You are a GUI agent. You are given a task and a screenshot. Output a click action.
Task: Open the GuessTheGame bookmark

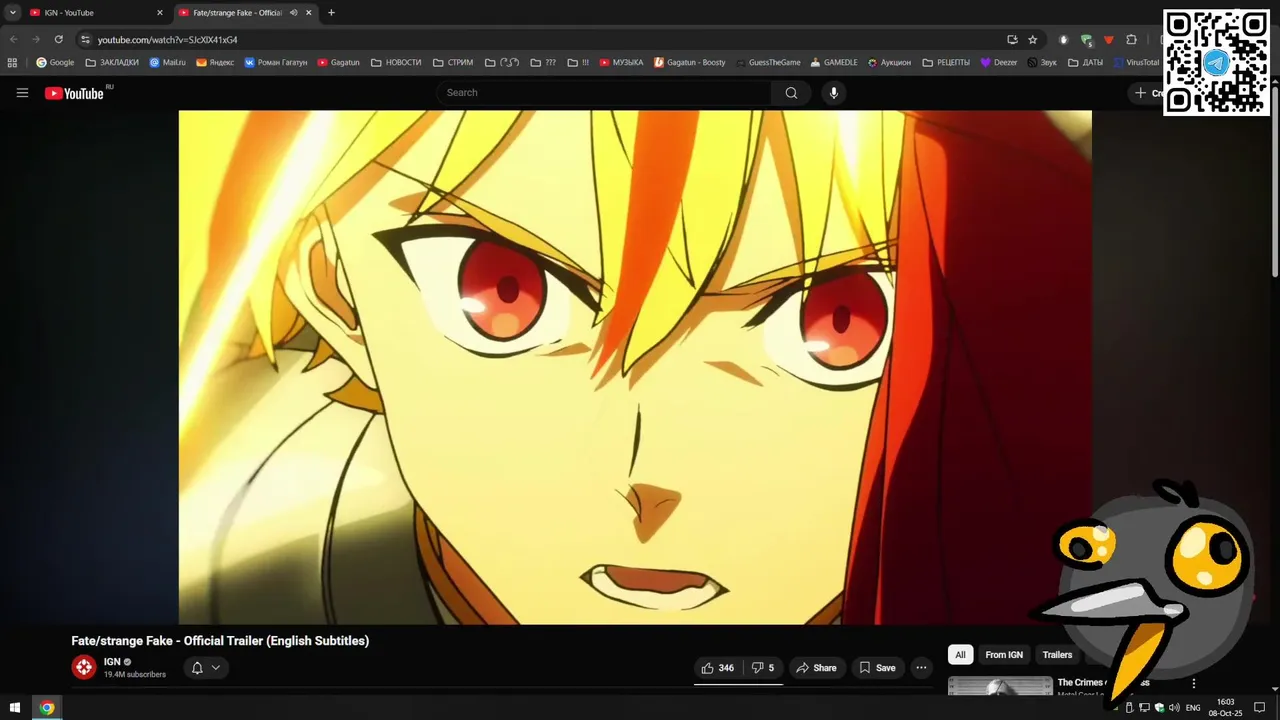click(x=768, y=62)
